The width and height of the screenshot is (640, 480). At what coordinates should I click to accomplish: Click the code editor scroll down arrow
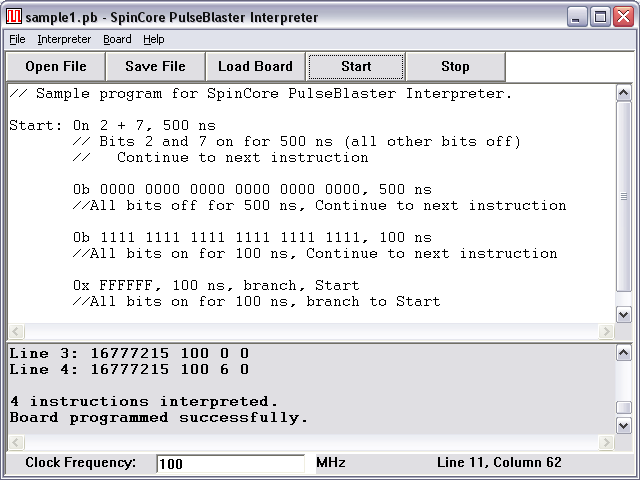point(623,315)
